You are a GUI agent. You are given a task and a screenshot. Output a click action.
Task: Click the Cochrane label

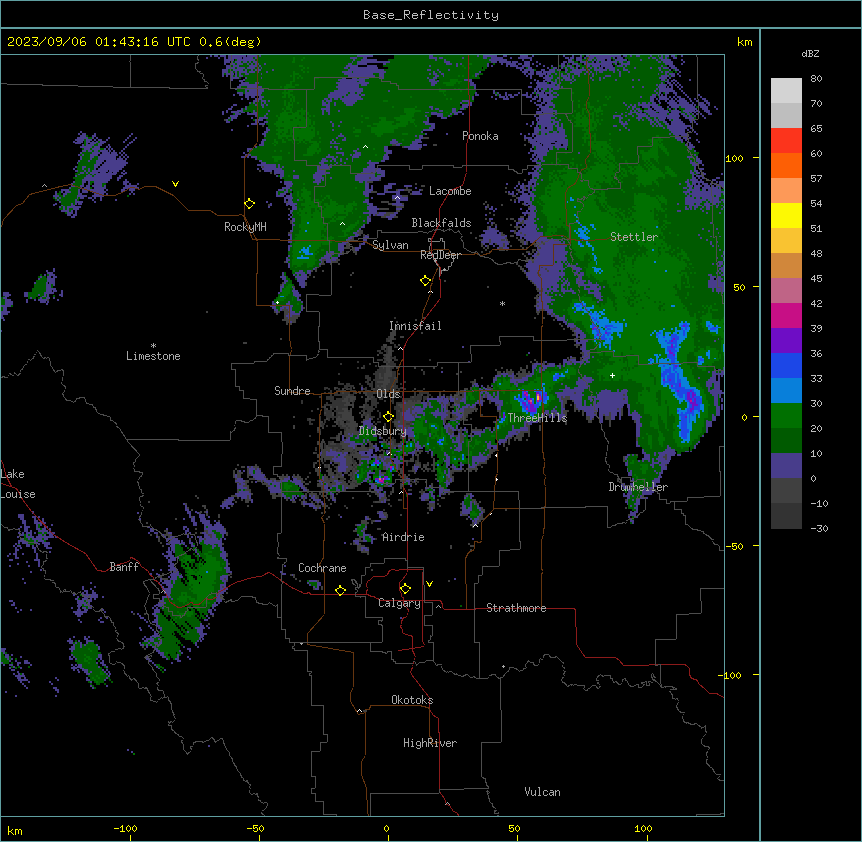[322, 568]
